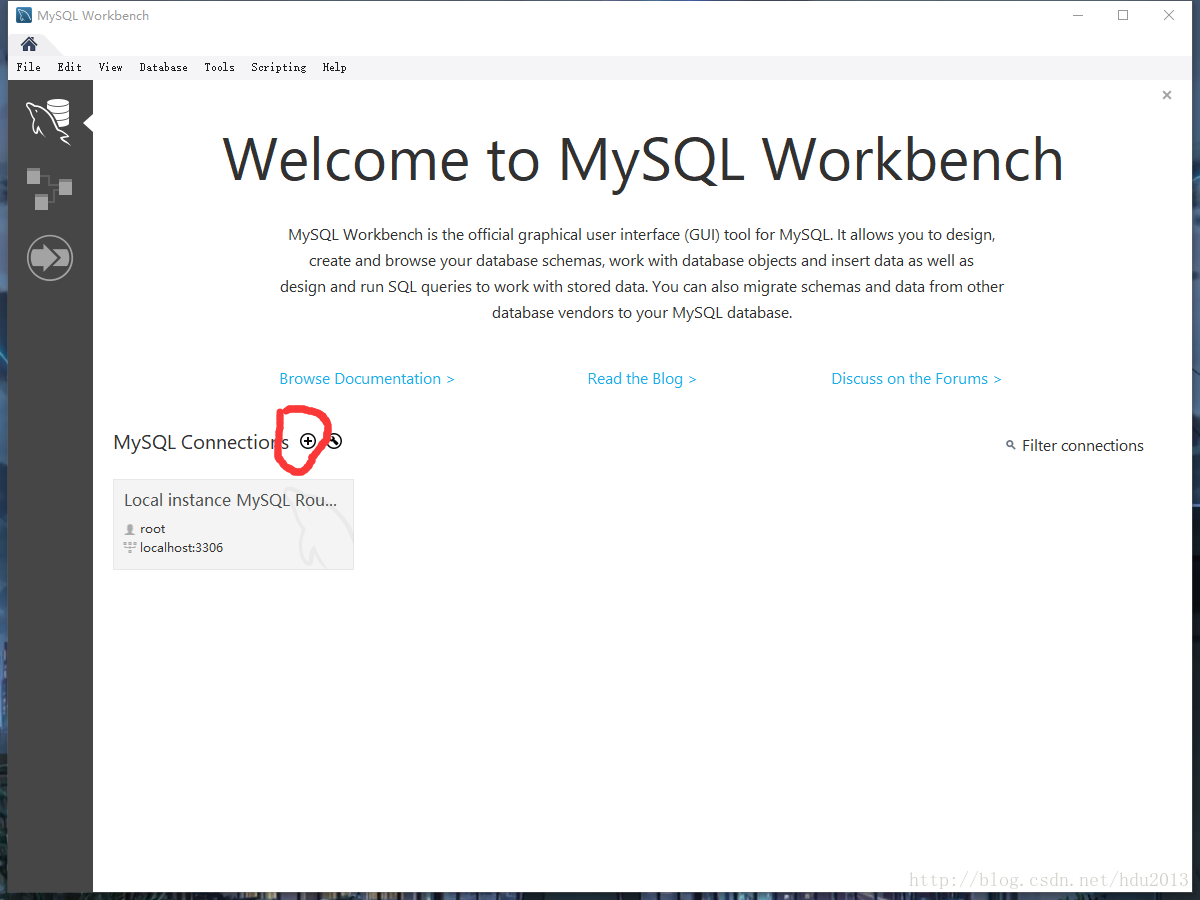Click the root user text on connection tile
The image size is (1200, 900).
pos(153,529)
